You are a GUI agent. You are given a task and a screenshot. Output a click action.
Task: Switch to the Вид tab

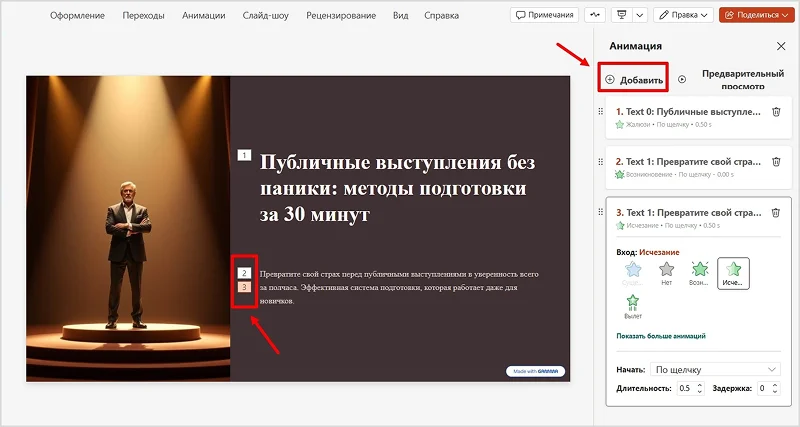(x=401, y=15)
